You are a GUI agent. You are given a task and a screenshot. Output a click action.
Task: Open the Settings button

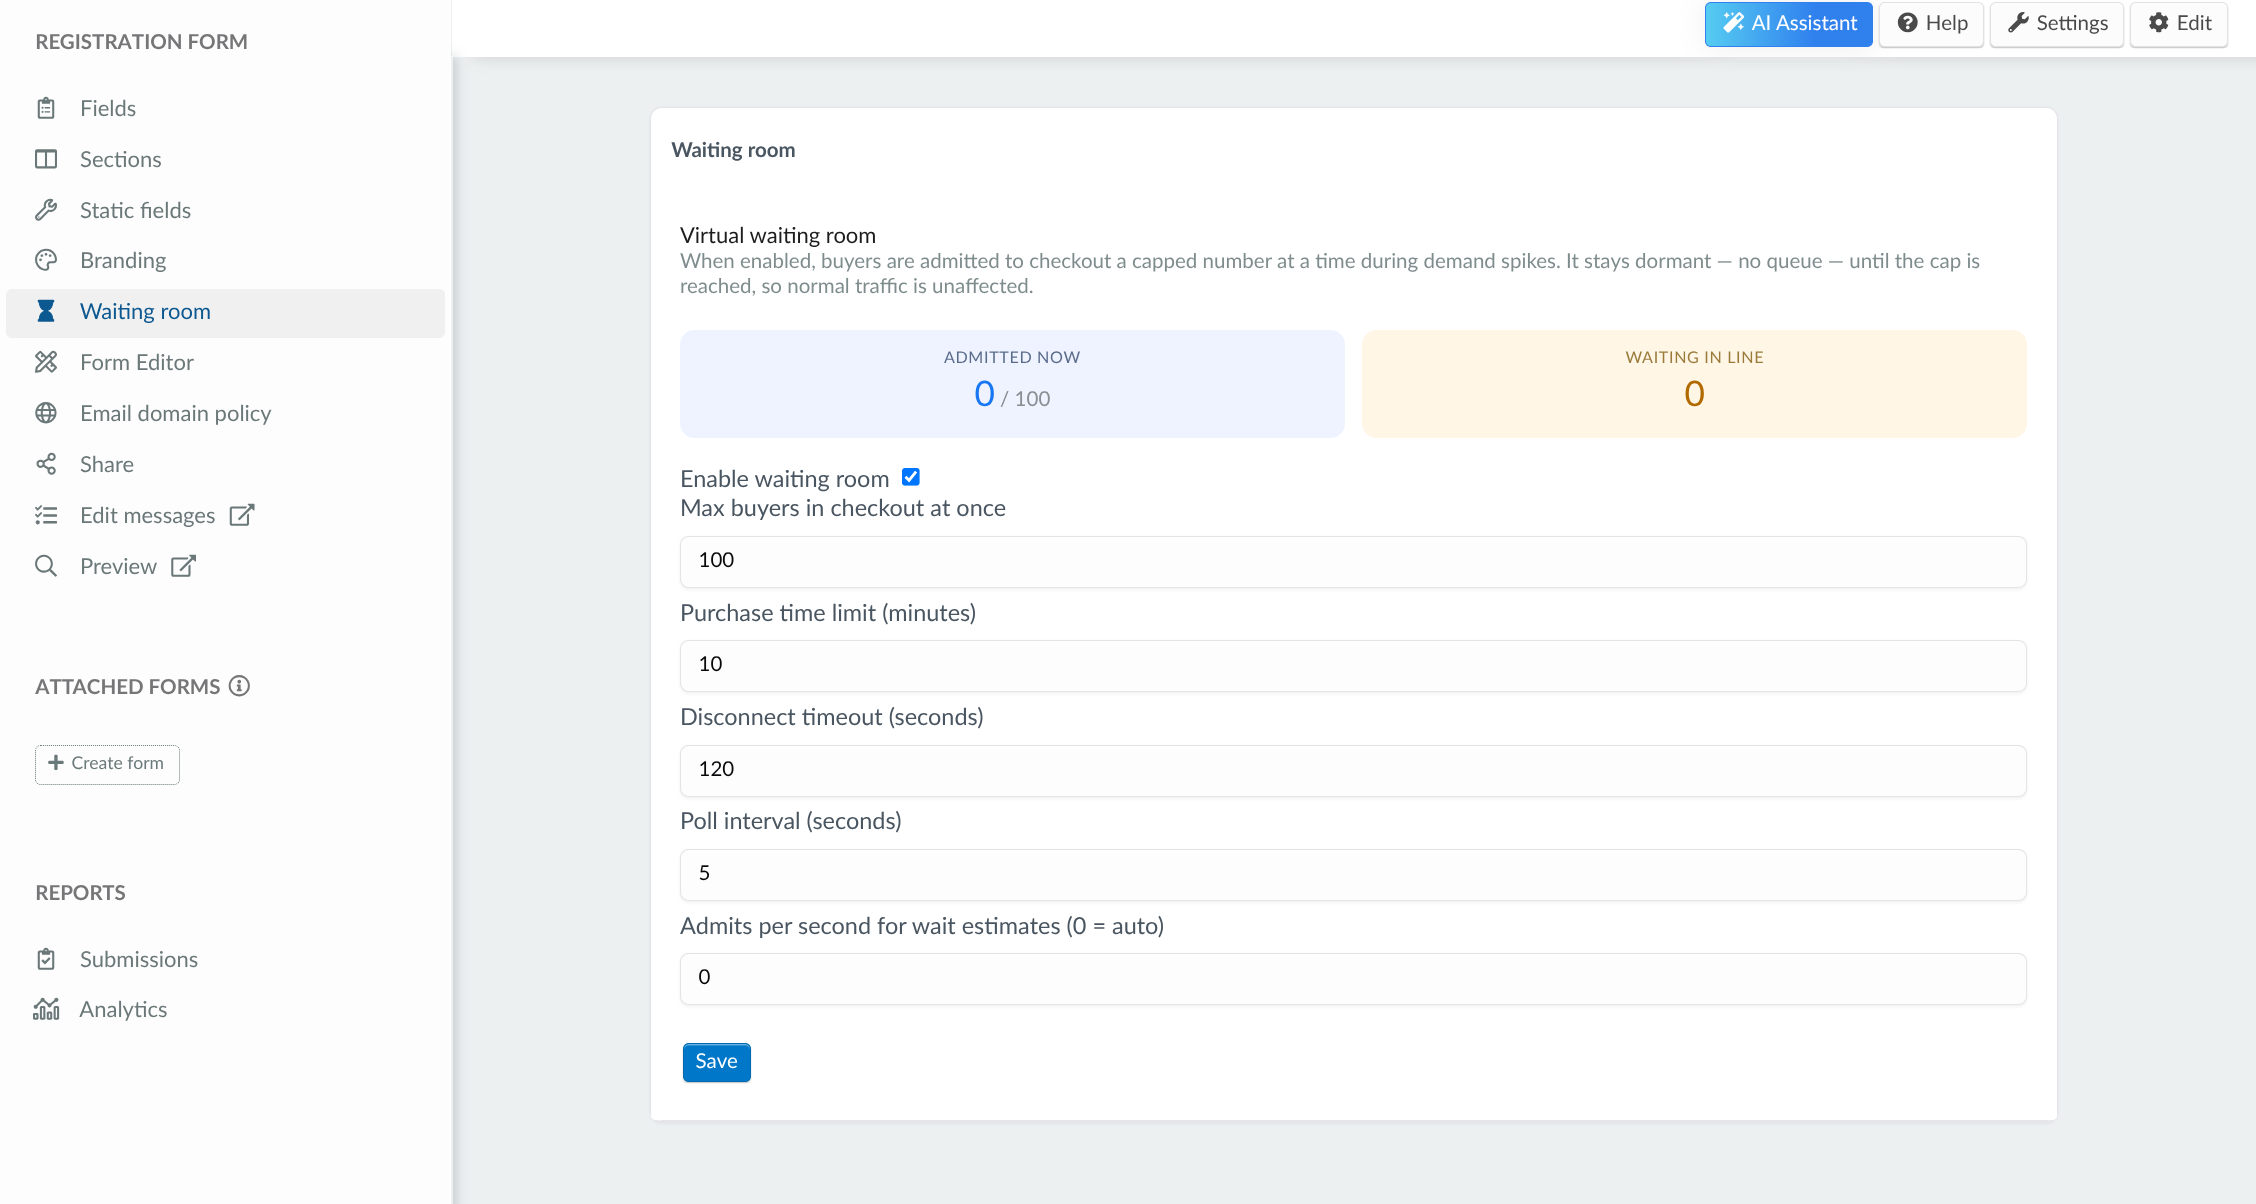tap(2057, 24)
